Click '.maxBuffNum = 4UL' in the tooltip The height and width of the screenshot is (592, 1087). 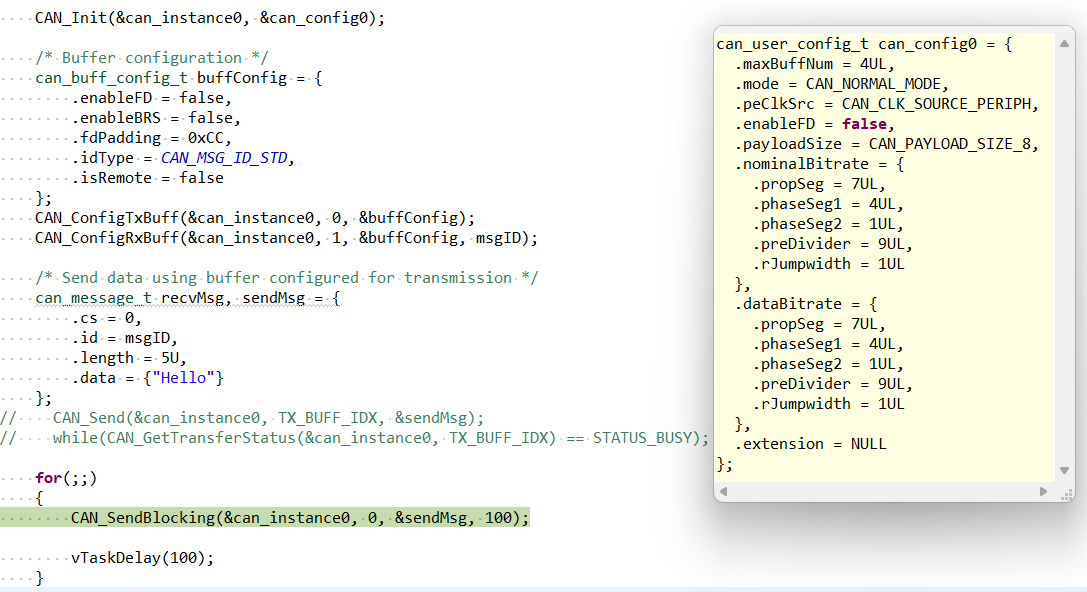tap(810, 64)
